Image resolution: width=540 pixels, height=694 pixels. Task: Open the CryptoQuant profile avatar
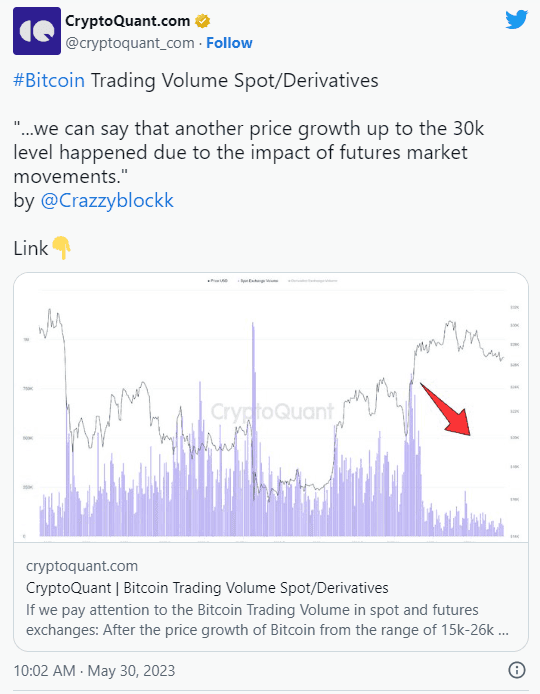37,31
